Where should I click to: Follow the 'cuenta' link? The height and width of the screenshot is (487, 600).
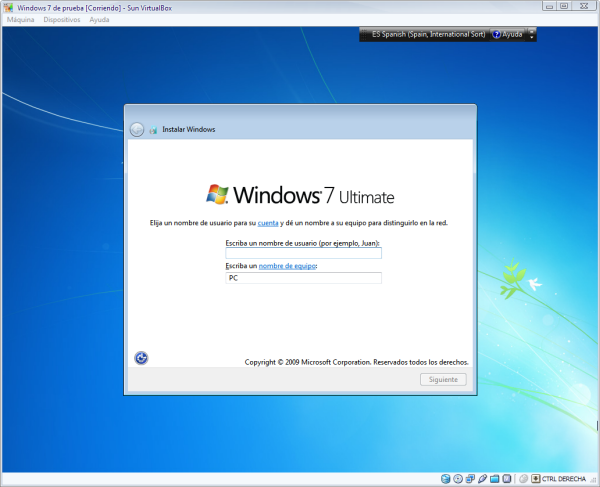click(x=268, y=221)
